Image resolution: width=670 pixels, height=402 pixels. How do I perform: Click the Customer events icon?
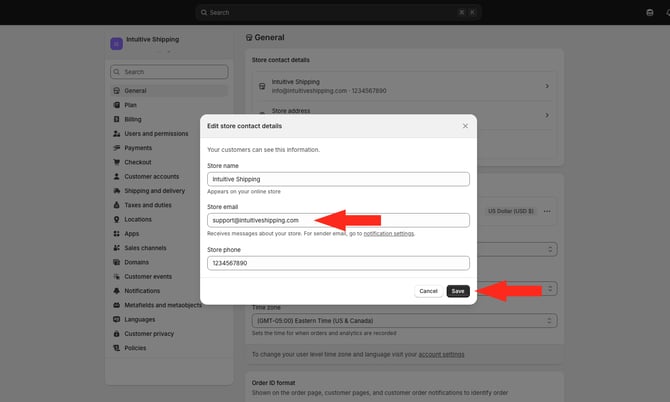click(x=117, y=277)
